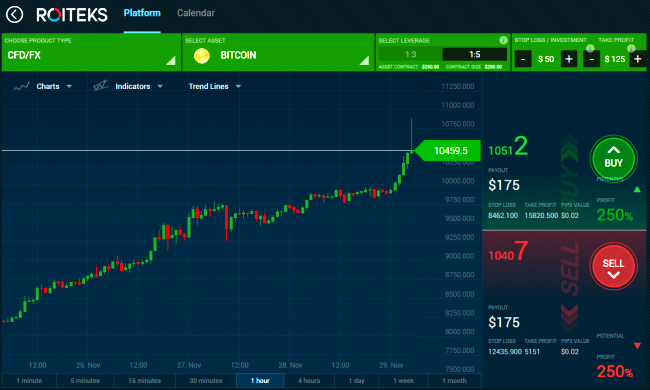Screen dimensions: 650x390
Task: Click the green potential profit up triangle
Action: (637, 189)
